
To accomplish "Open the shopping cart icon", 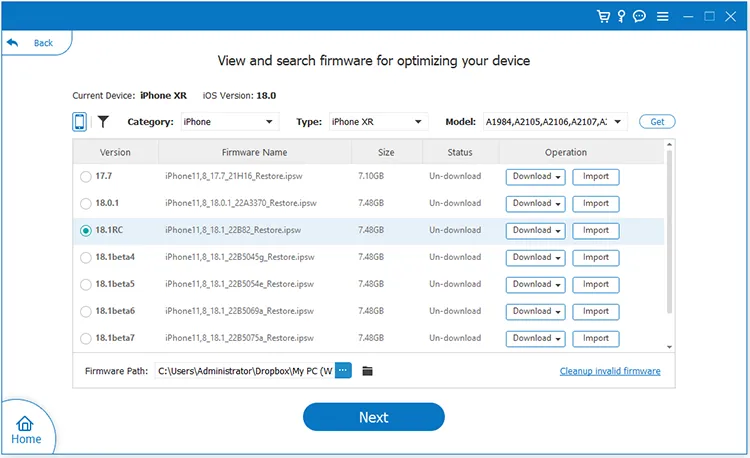I will click(604, 17).
